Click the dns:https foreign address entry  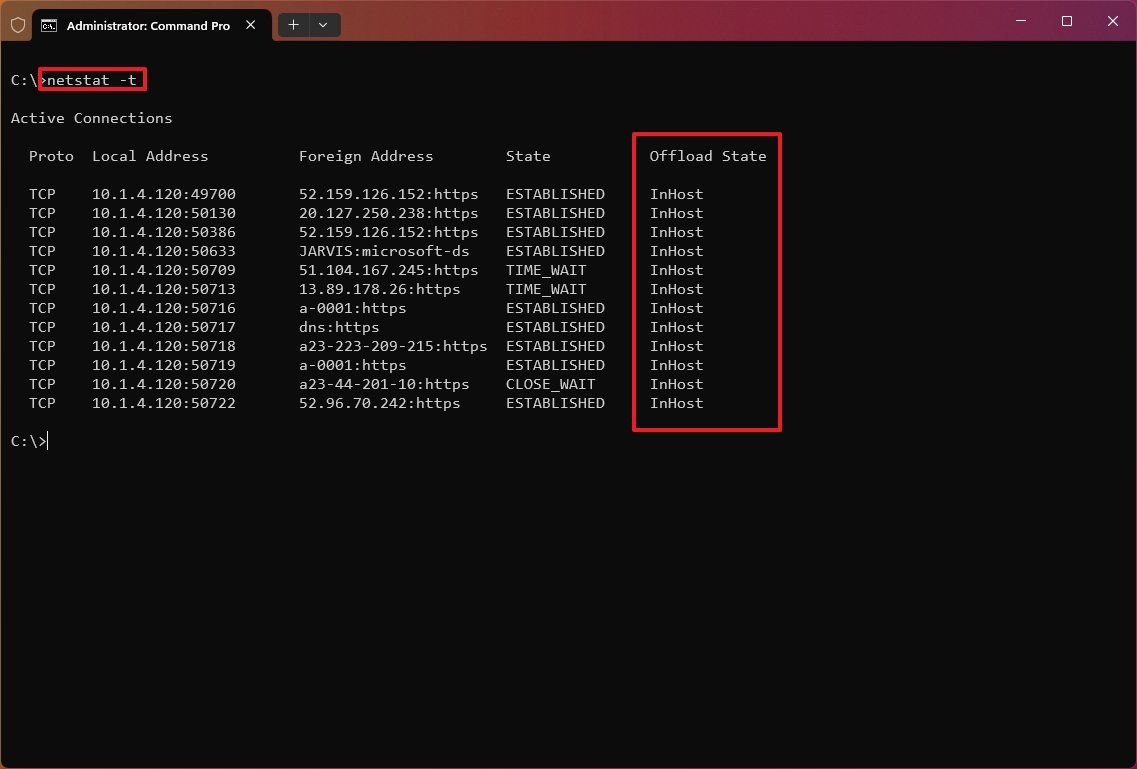click(339, 327)
